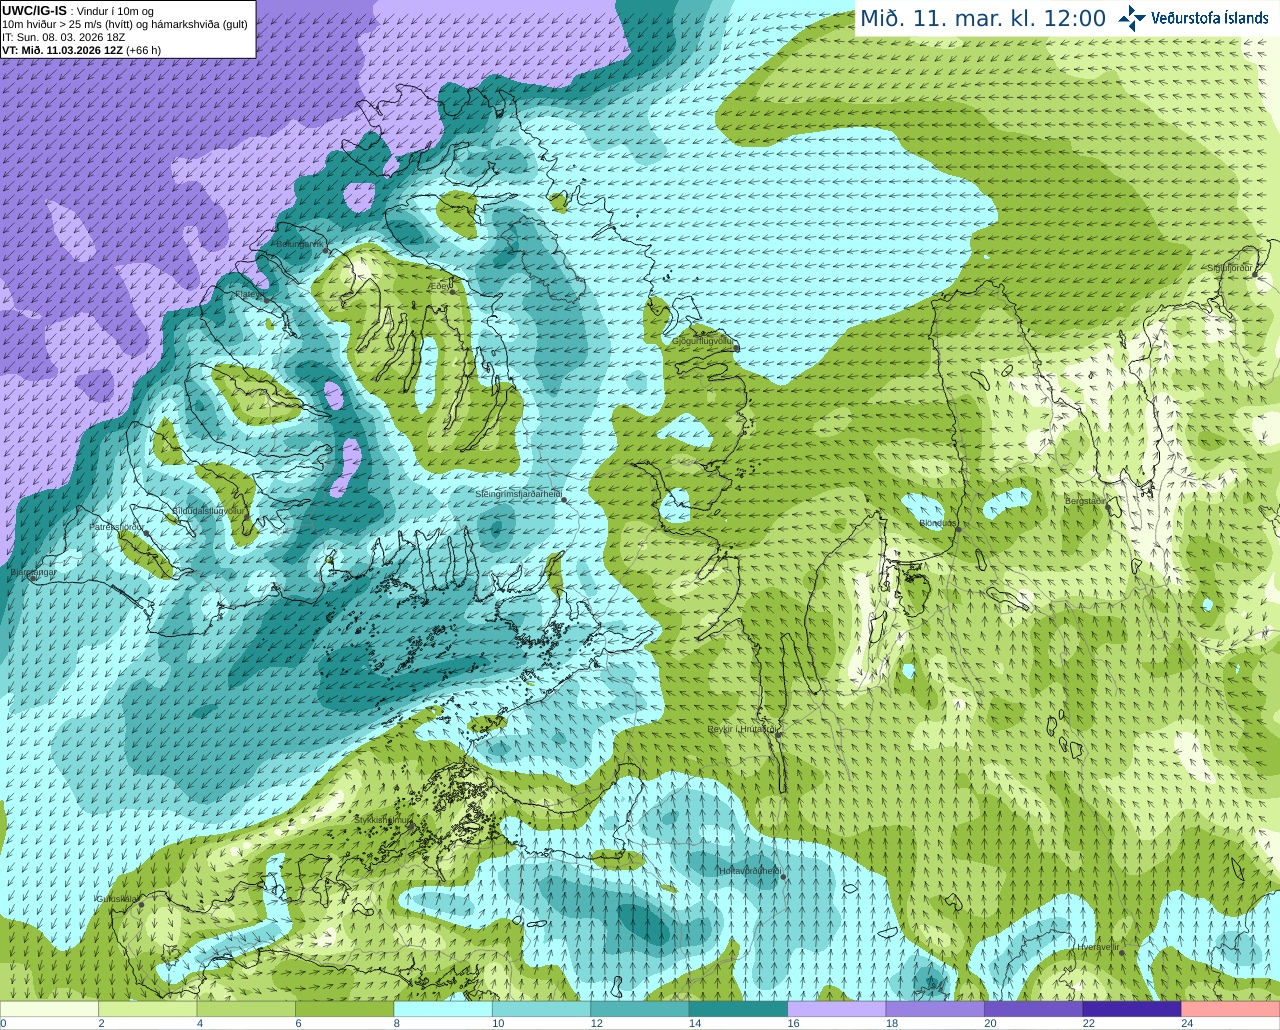
Task: Select the Flateyri station label
Action: [248, 294]
